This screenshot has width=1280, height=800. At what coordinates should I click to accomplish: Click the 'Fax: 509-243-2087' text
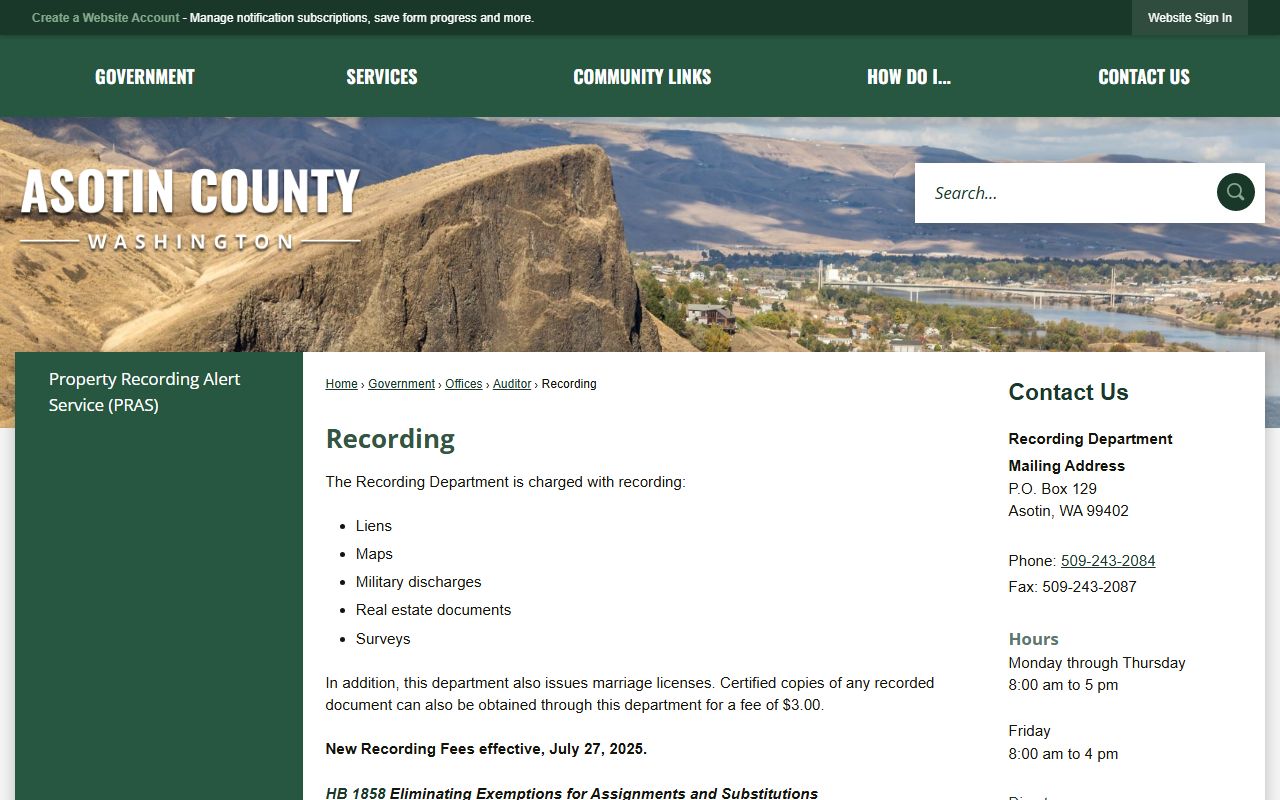click(x=1072, y=587)
